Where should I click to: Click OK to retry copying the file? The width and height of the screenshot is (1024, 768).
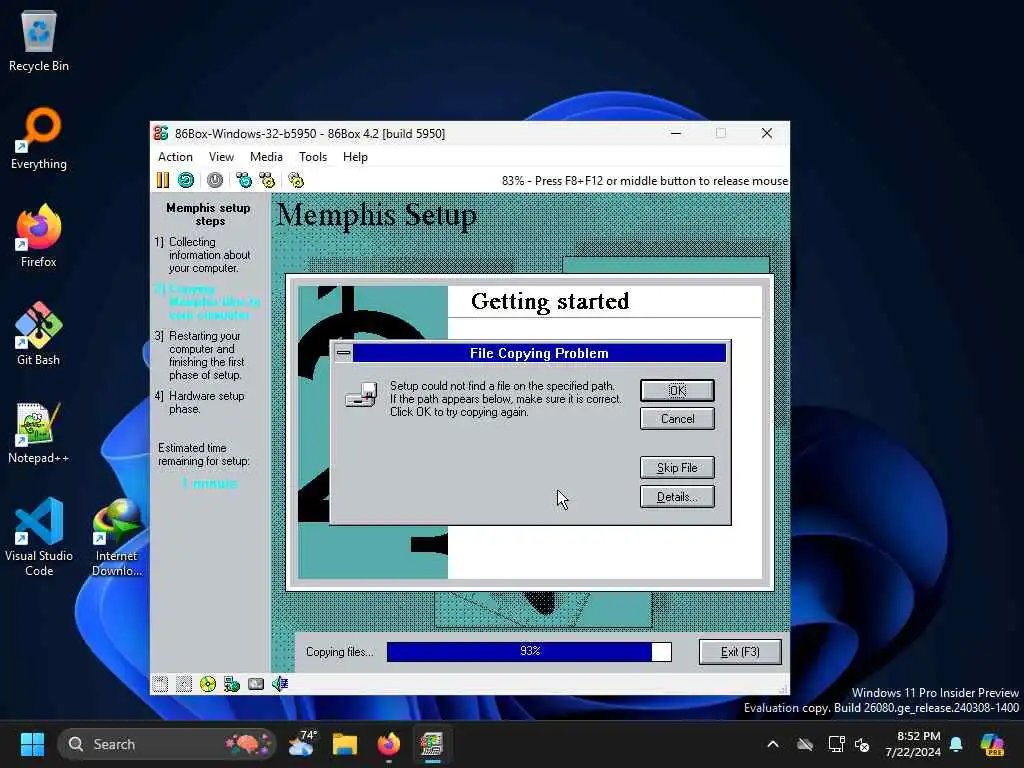(x=677, y=391)
